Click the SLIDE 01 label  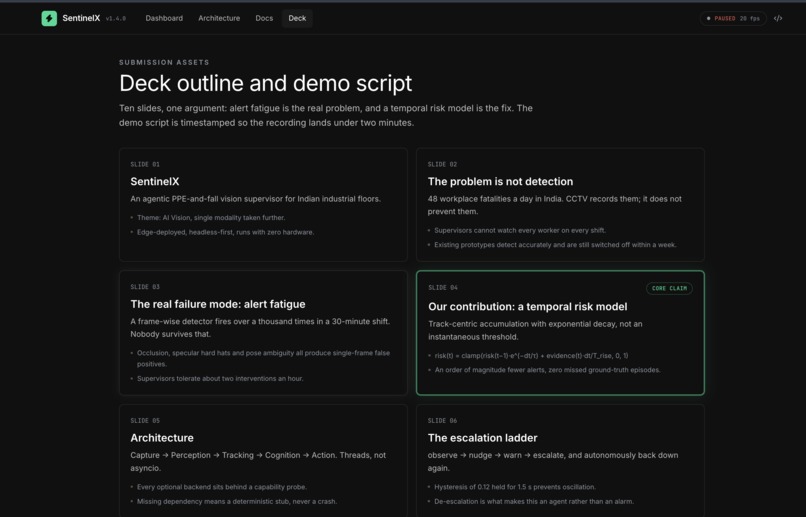[145, 164]
